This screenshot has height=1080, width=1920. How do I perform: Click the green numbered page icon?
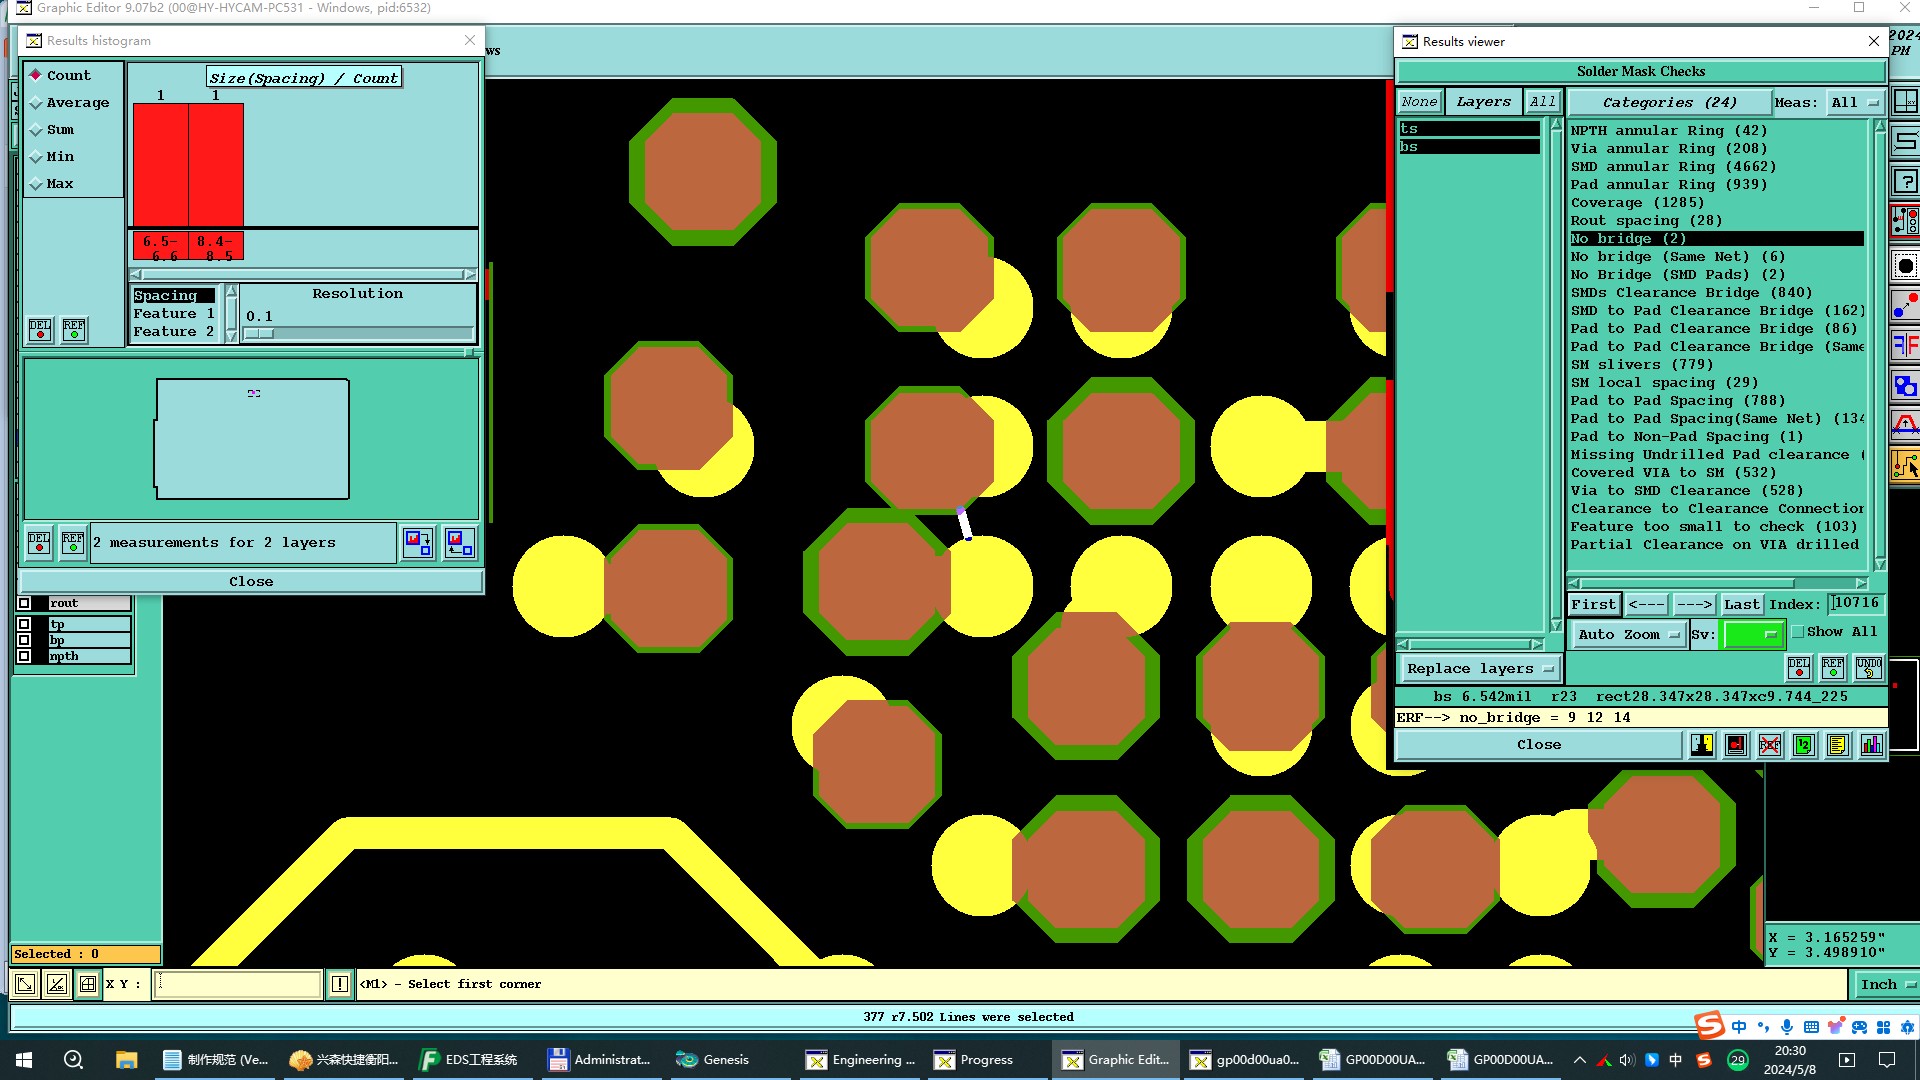click(1803, 745)
